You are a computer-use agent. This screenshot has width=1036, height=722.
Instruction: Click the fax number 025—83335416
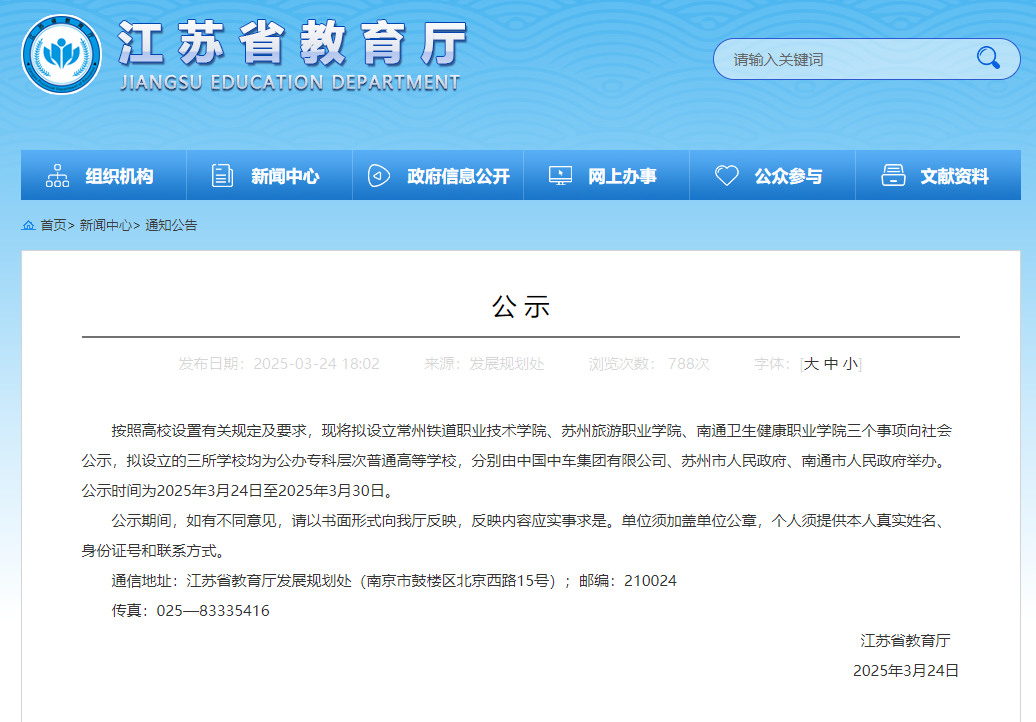(x=213, y=610)
